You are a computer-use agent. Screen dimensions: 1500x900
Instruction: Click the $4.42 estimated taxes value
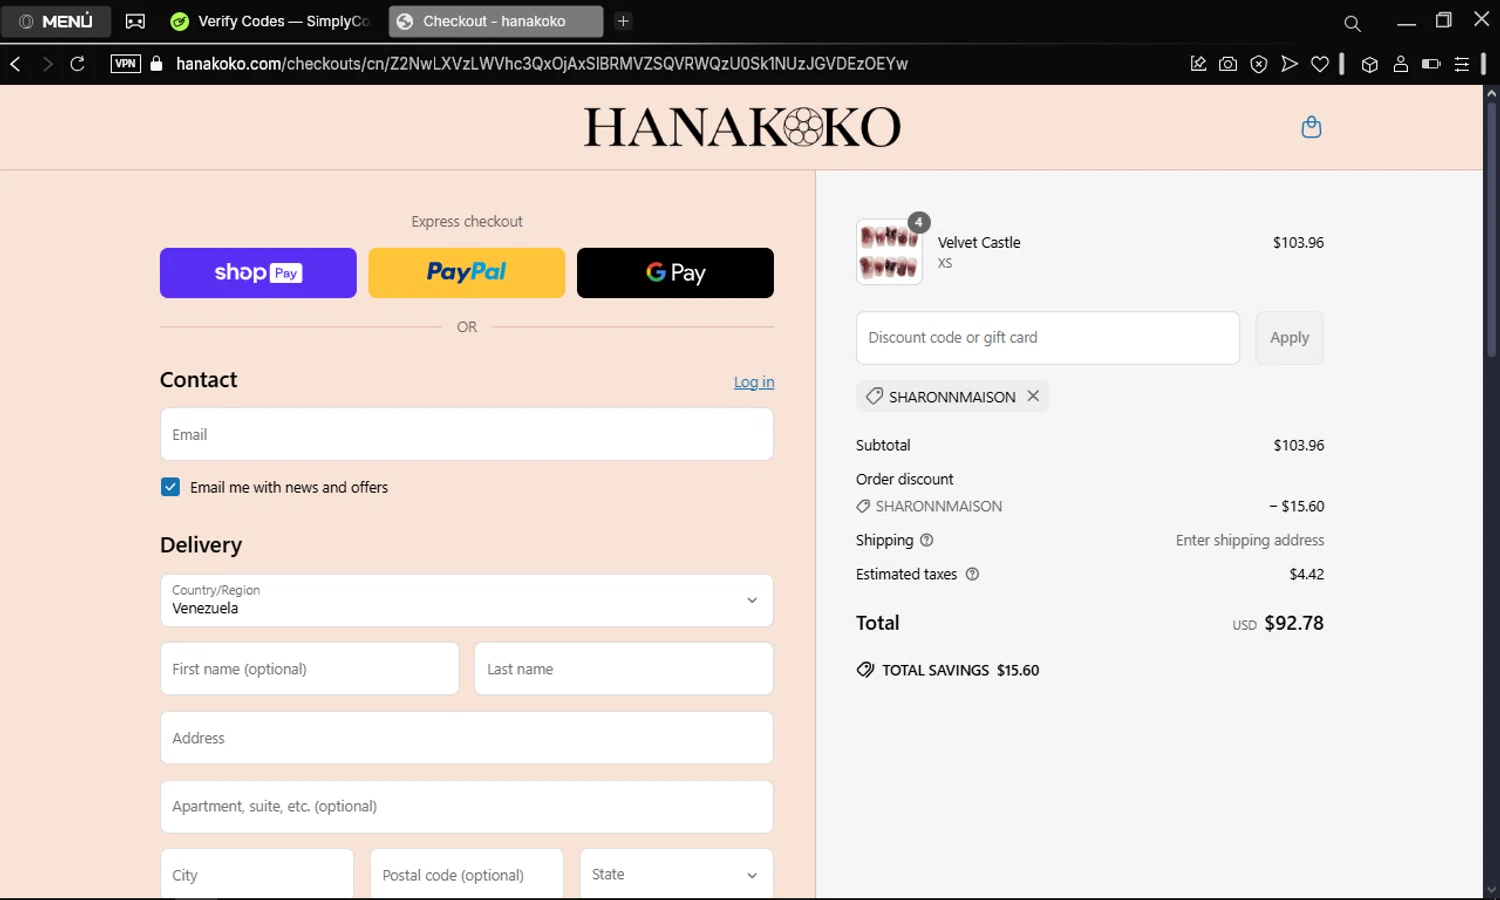(1307, 574)
